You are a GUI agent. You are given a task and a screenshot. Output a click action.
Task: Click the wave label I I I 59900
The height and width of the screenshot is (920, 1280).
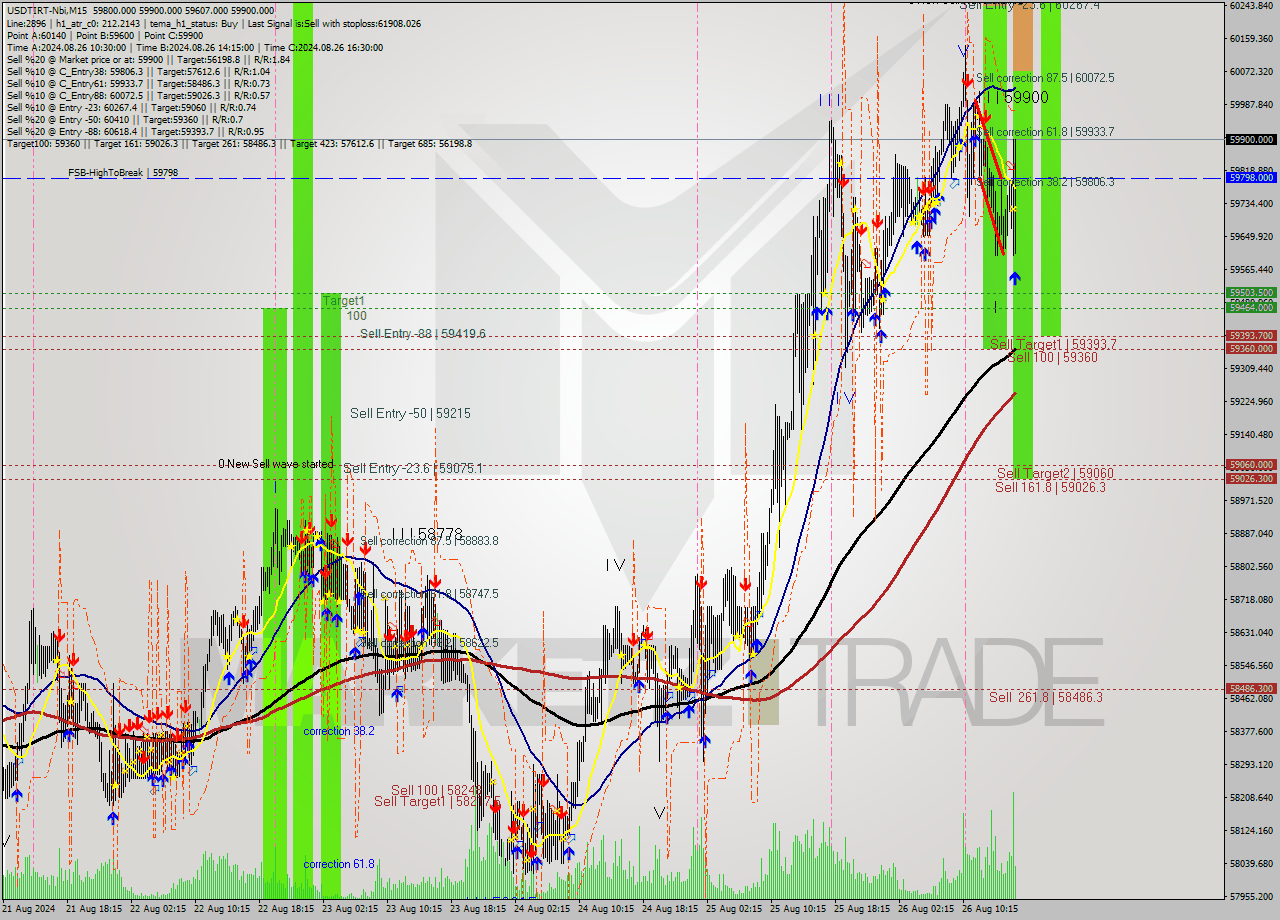point(1018,98)
